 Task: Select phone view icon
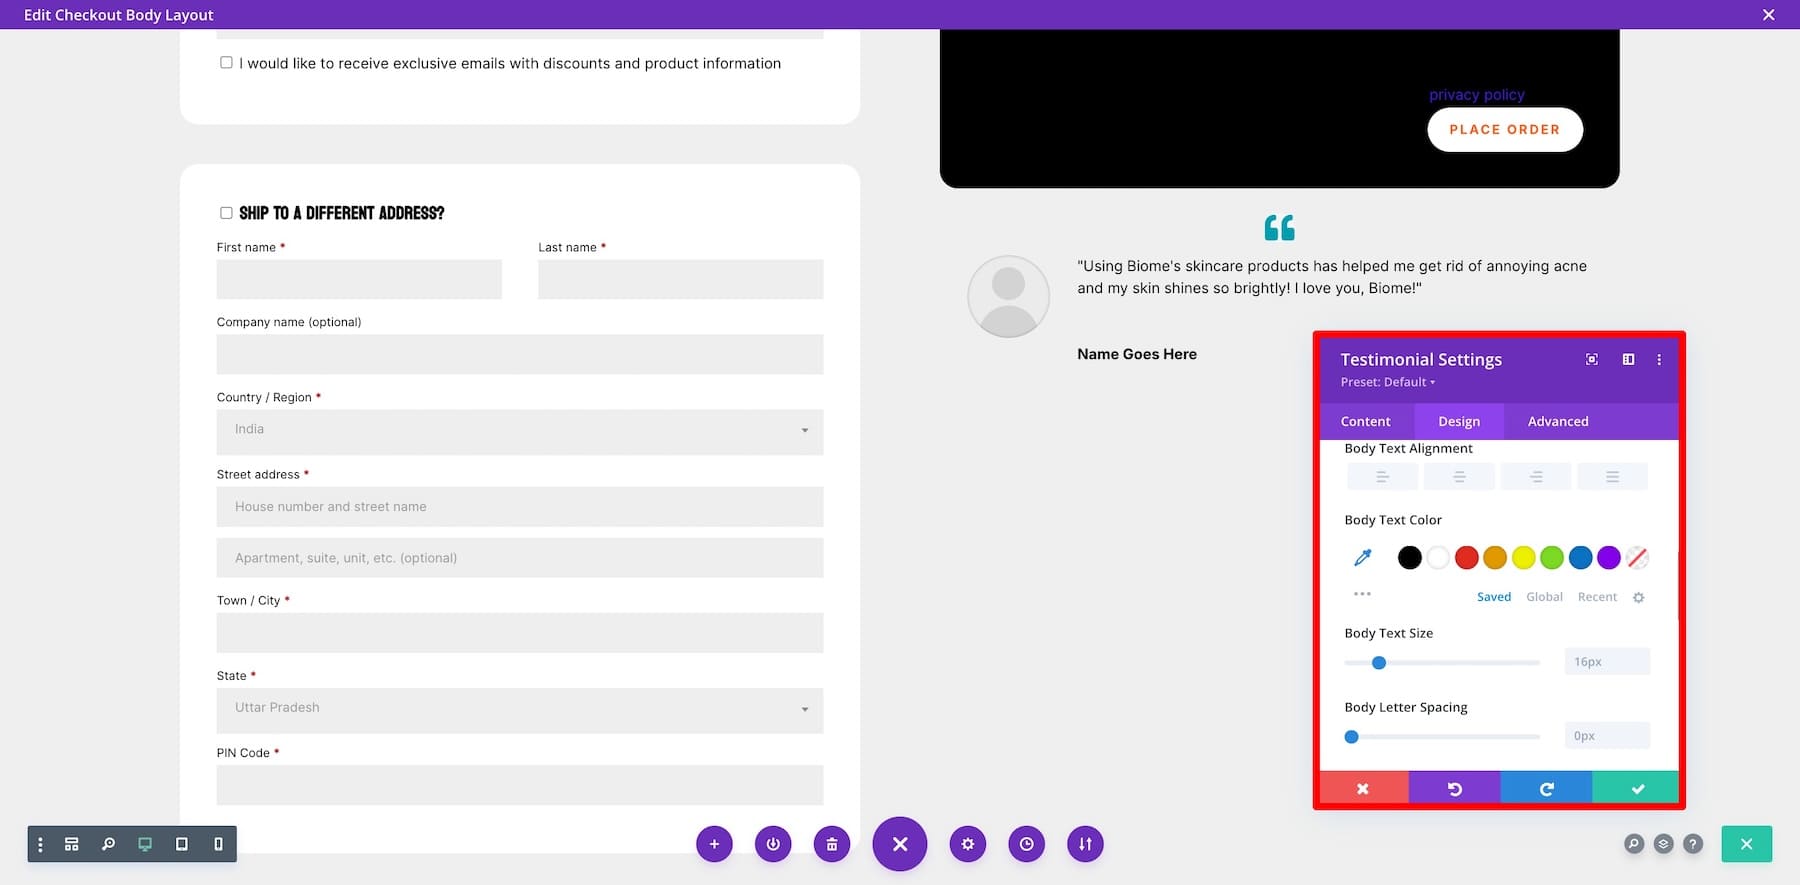pos(218,844)
